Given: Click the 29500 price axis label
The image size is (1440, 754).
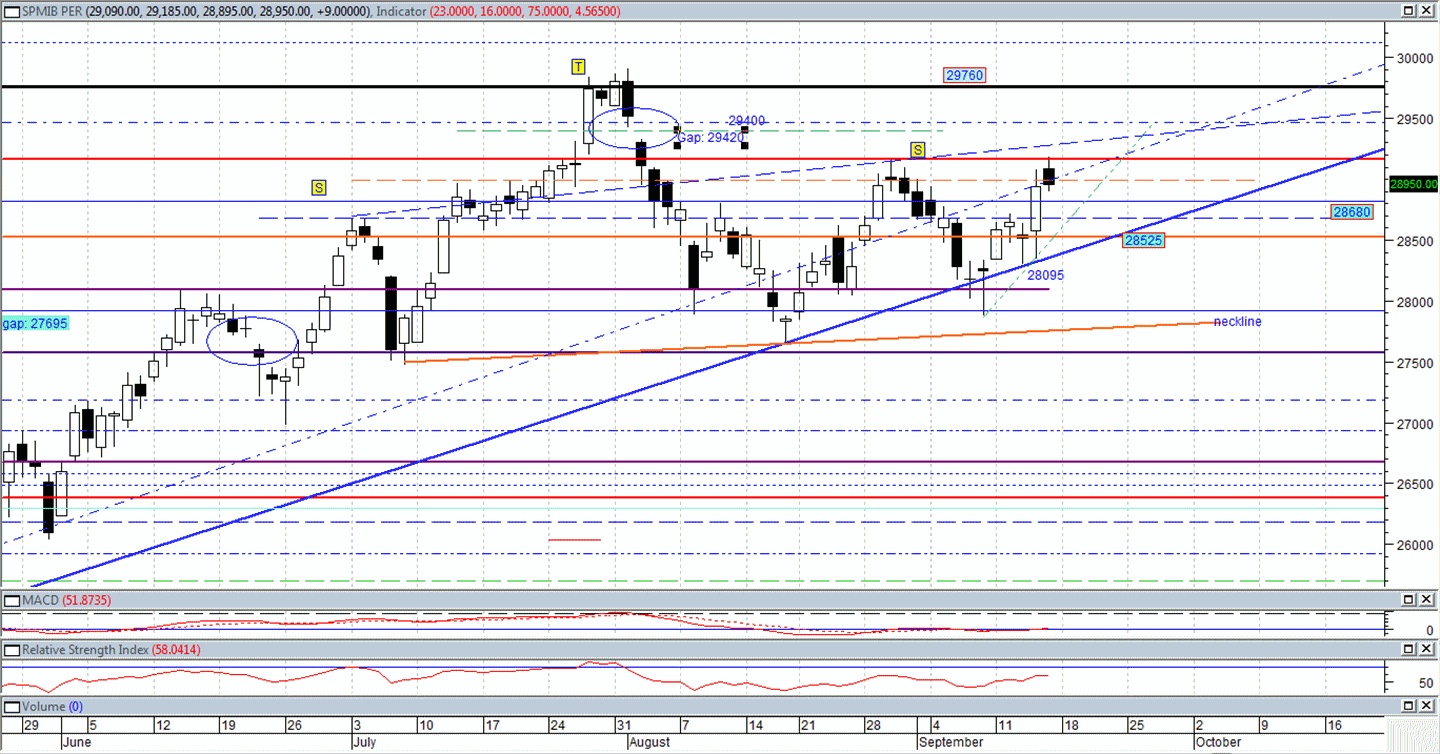Looking at the screenshot, I should (1414, 119).
